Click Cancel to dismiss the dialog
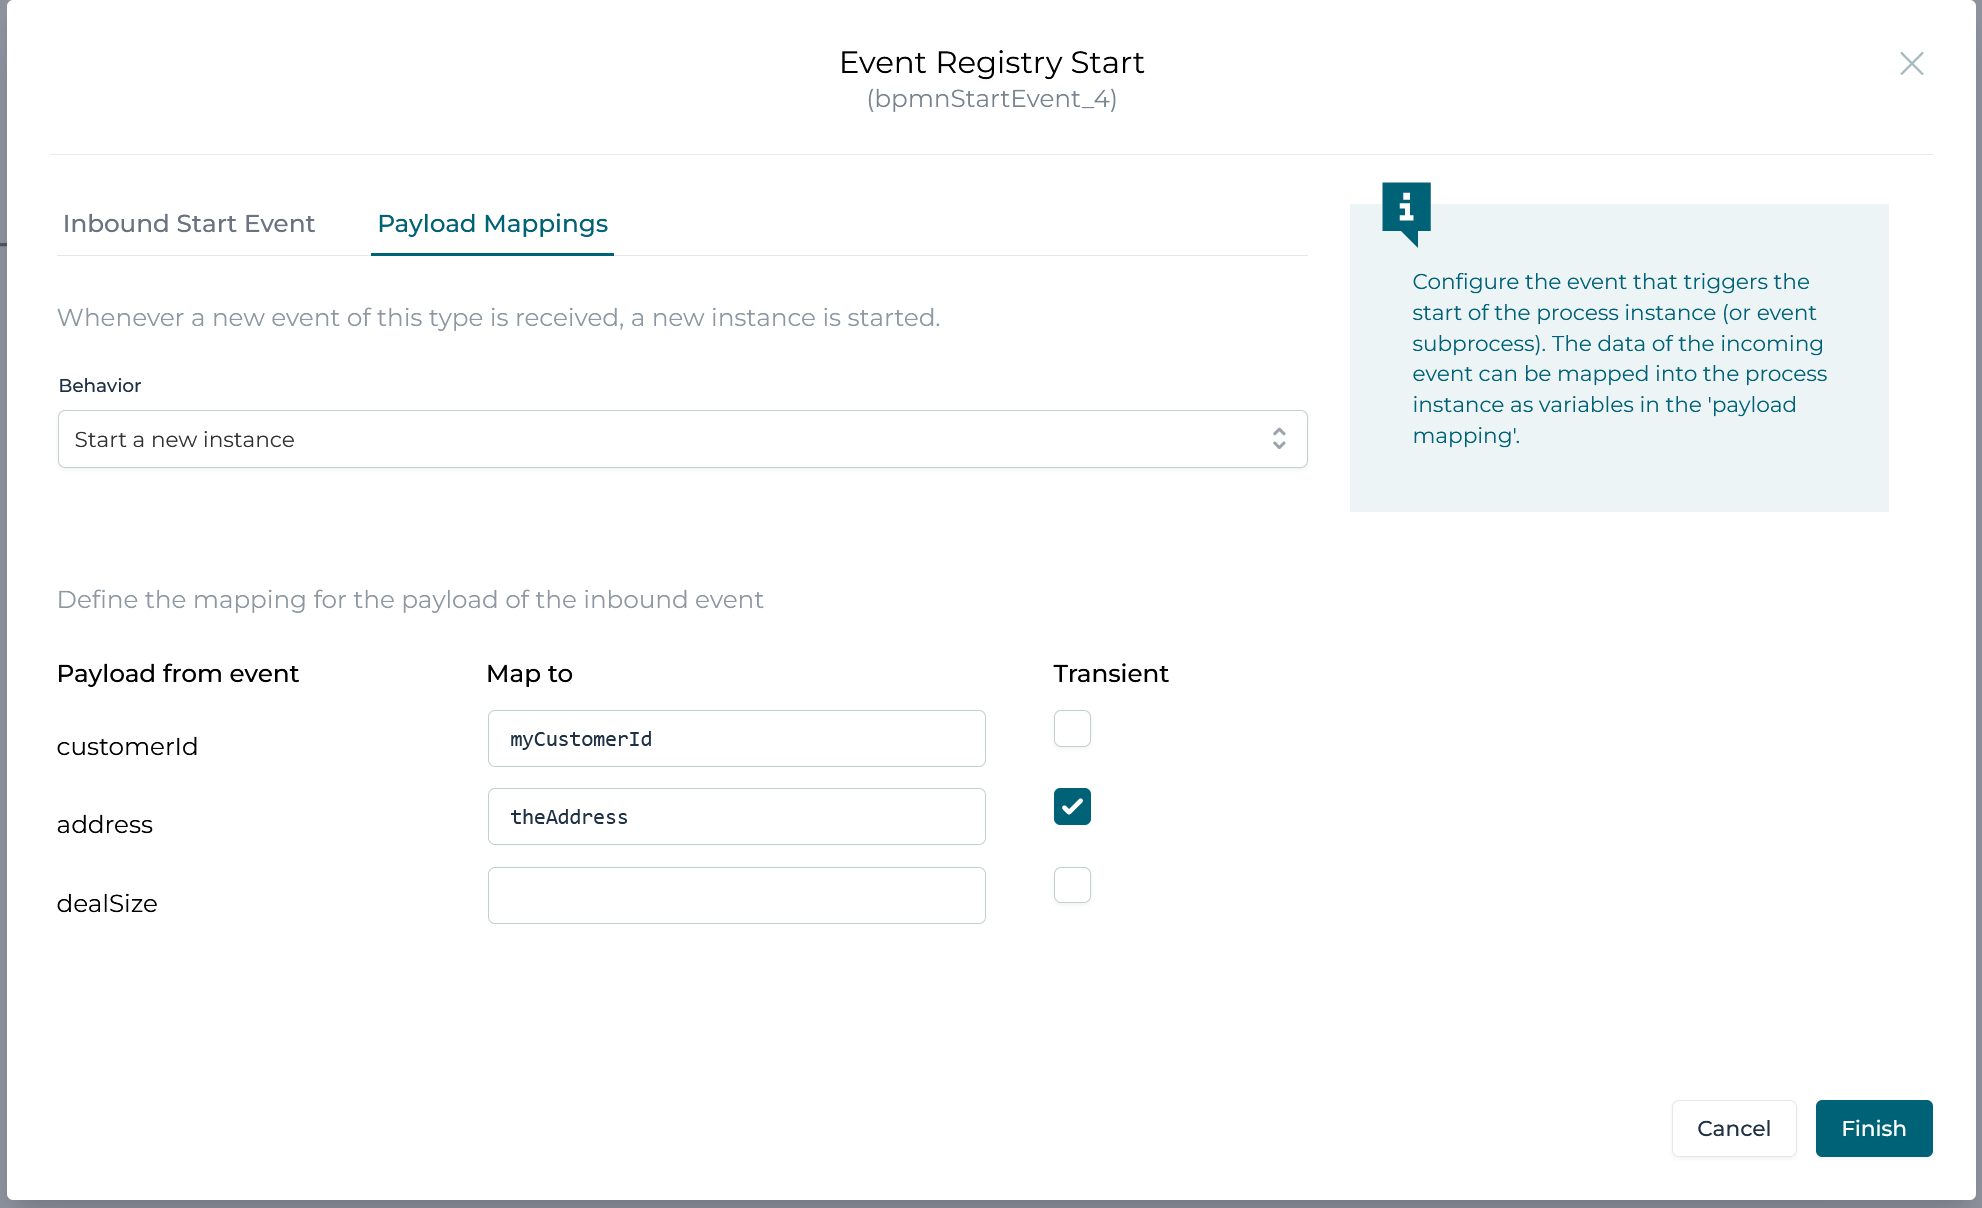 (1733, 1128)
